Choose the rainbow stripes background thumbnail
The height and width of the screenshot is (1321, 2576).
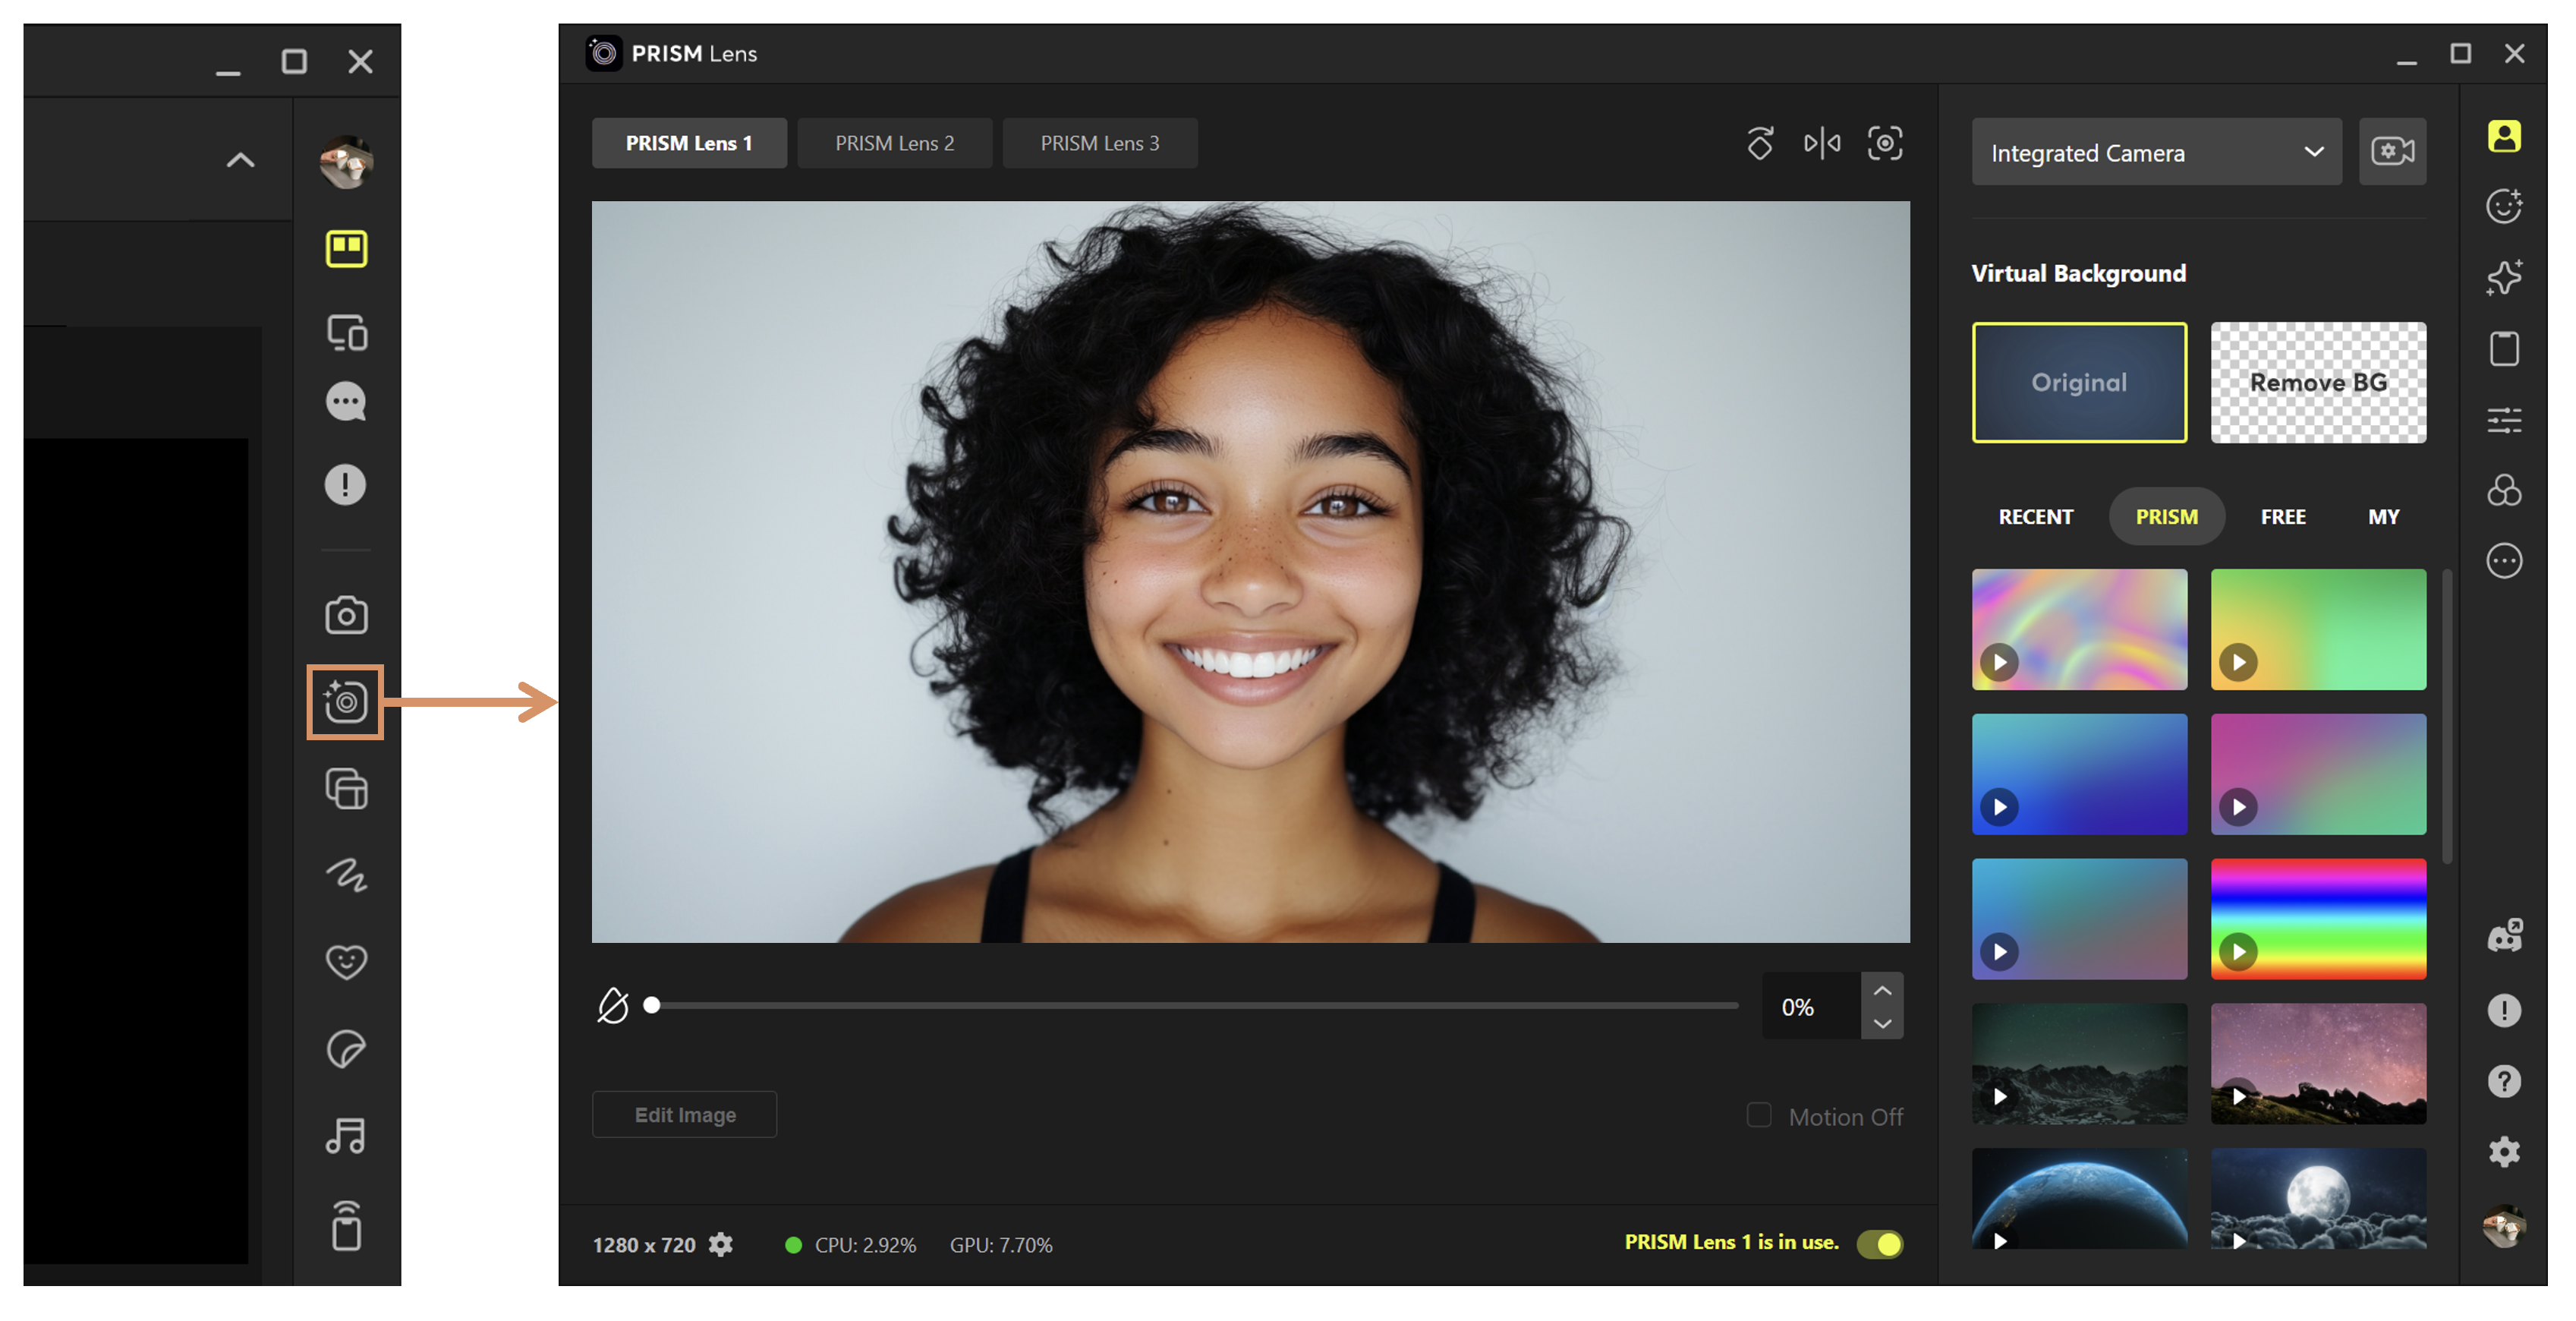click(2318, 919)
